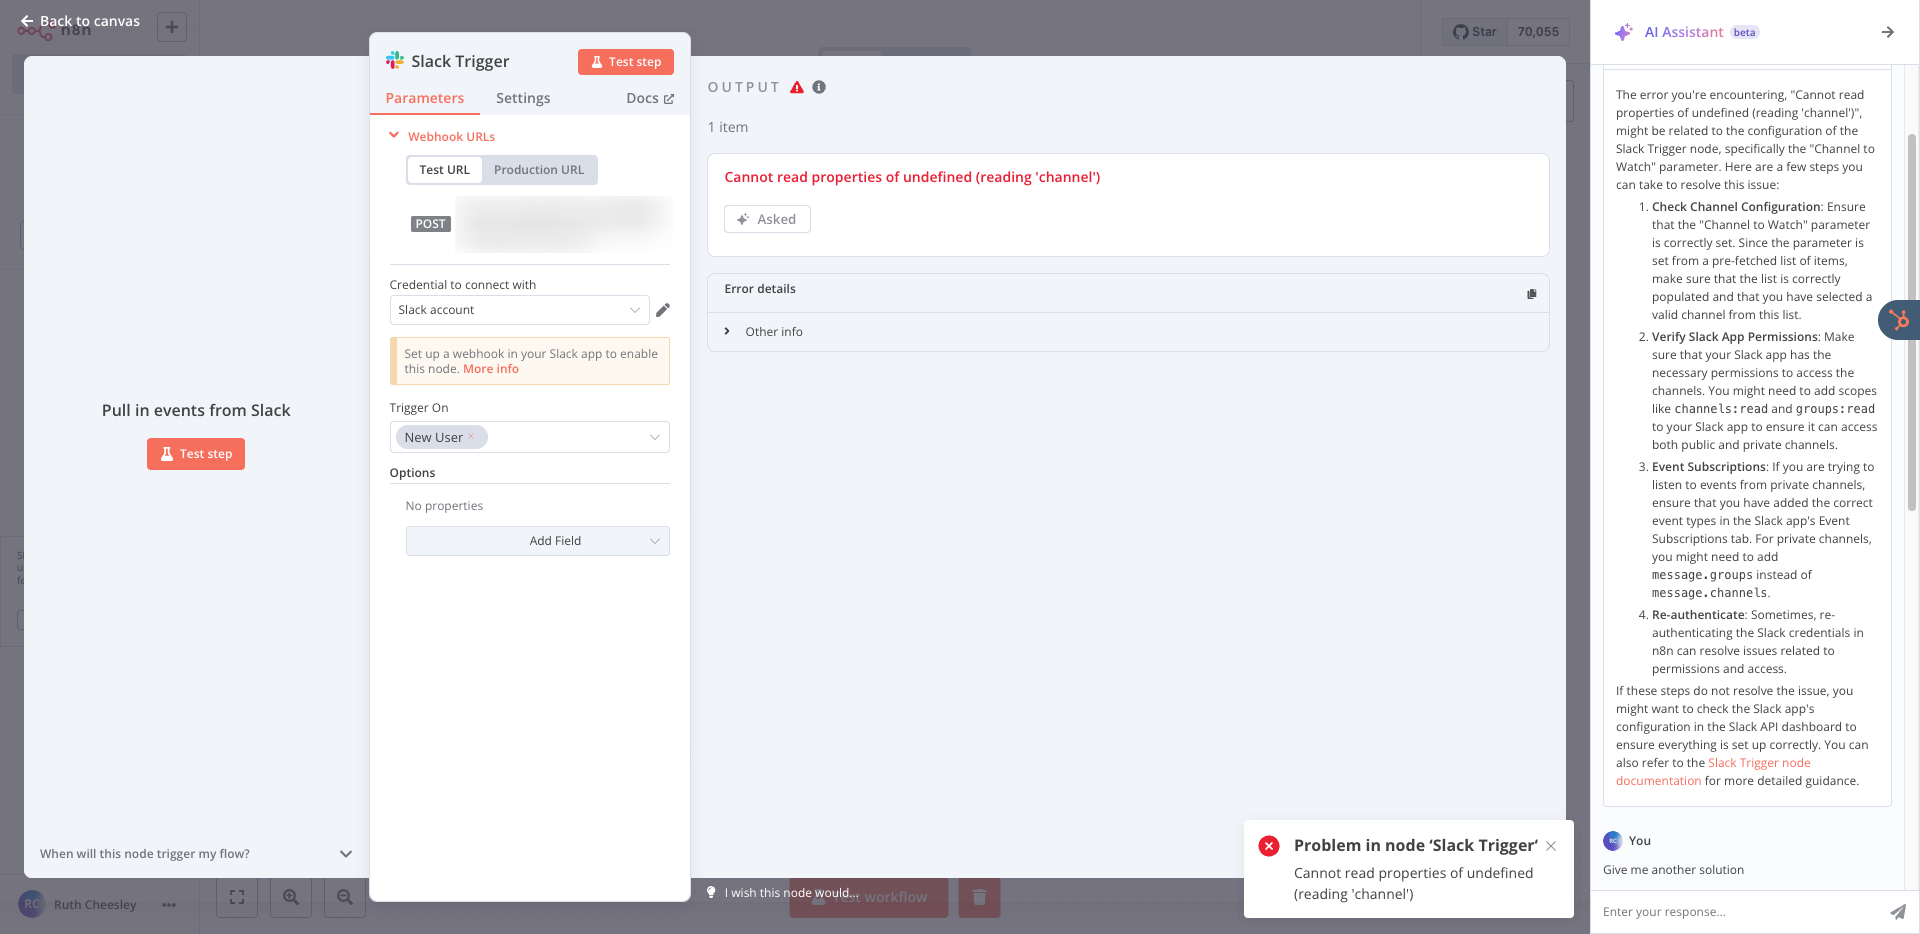Click the beta badge next to AI Assistant
Viewport: 1920px width, 934px height.
point(1745,32)
